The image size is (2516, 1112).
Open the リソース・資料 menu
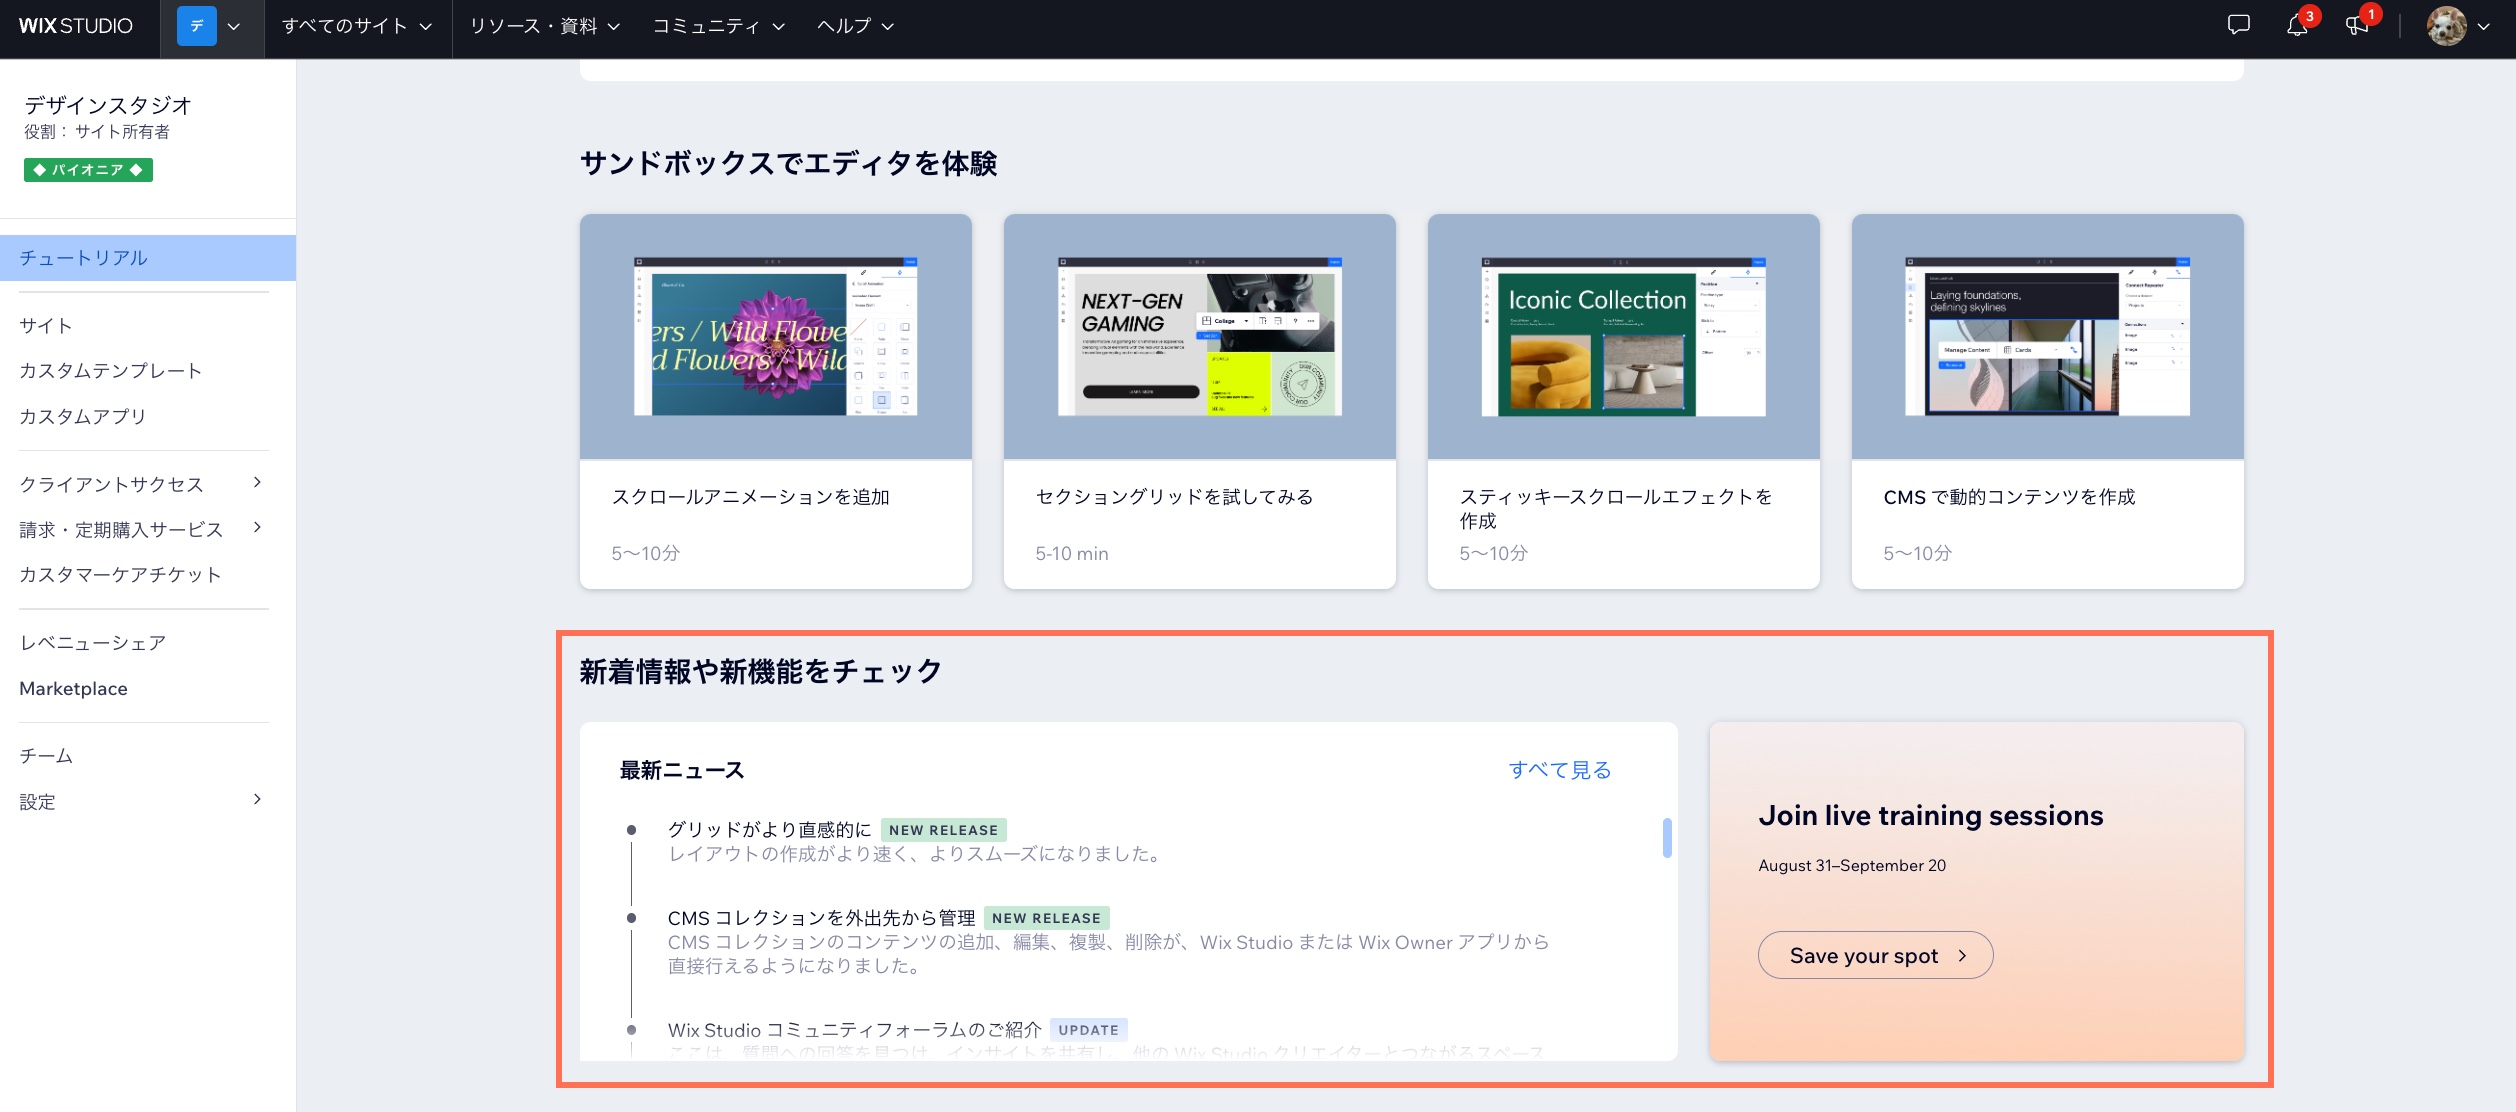[545, 26]
